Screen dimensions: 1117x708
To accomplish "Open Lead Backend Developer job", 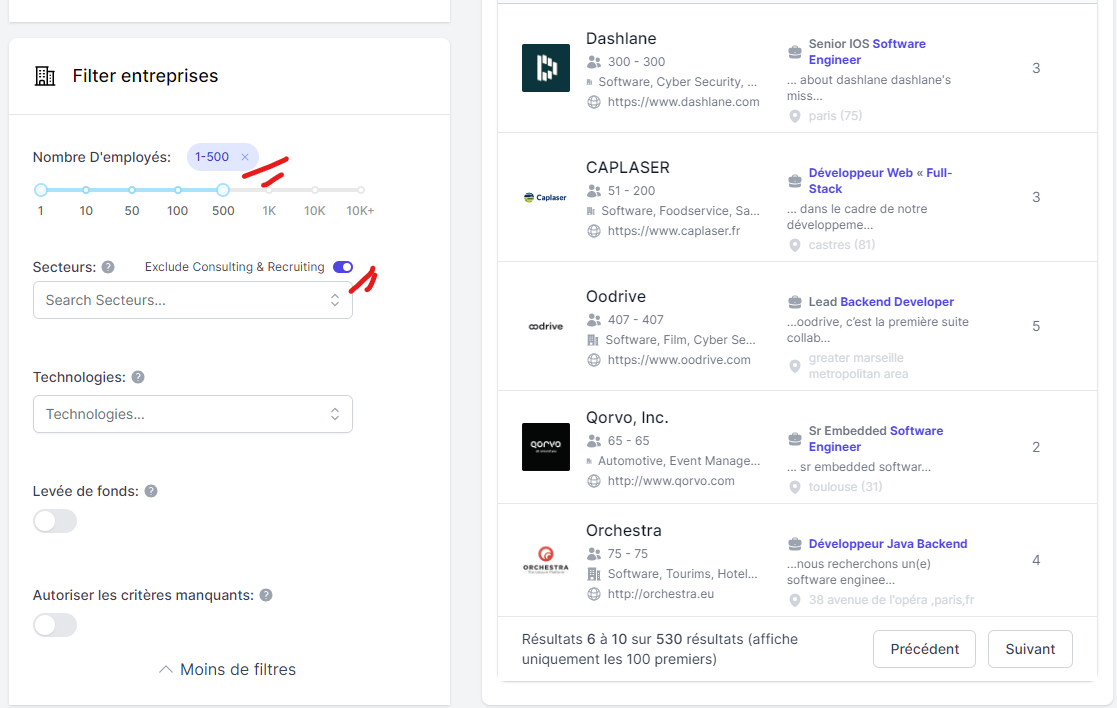I will [881, 302].
